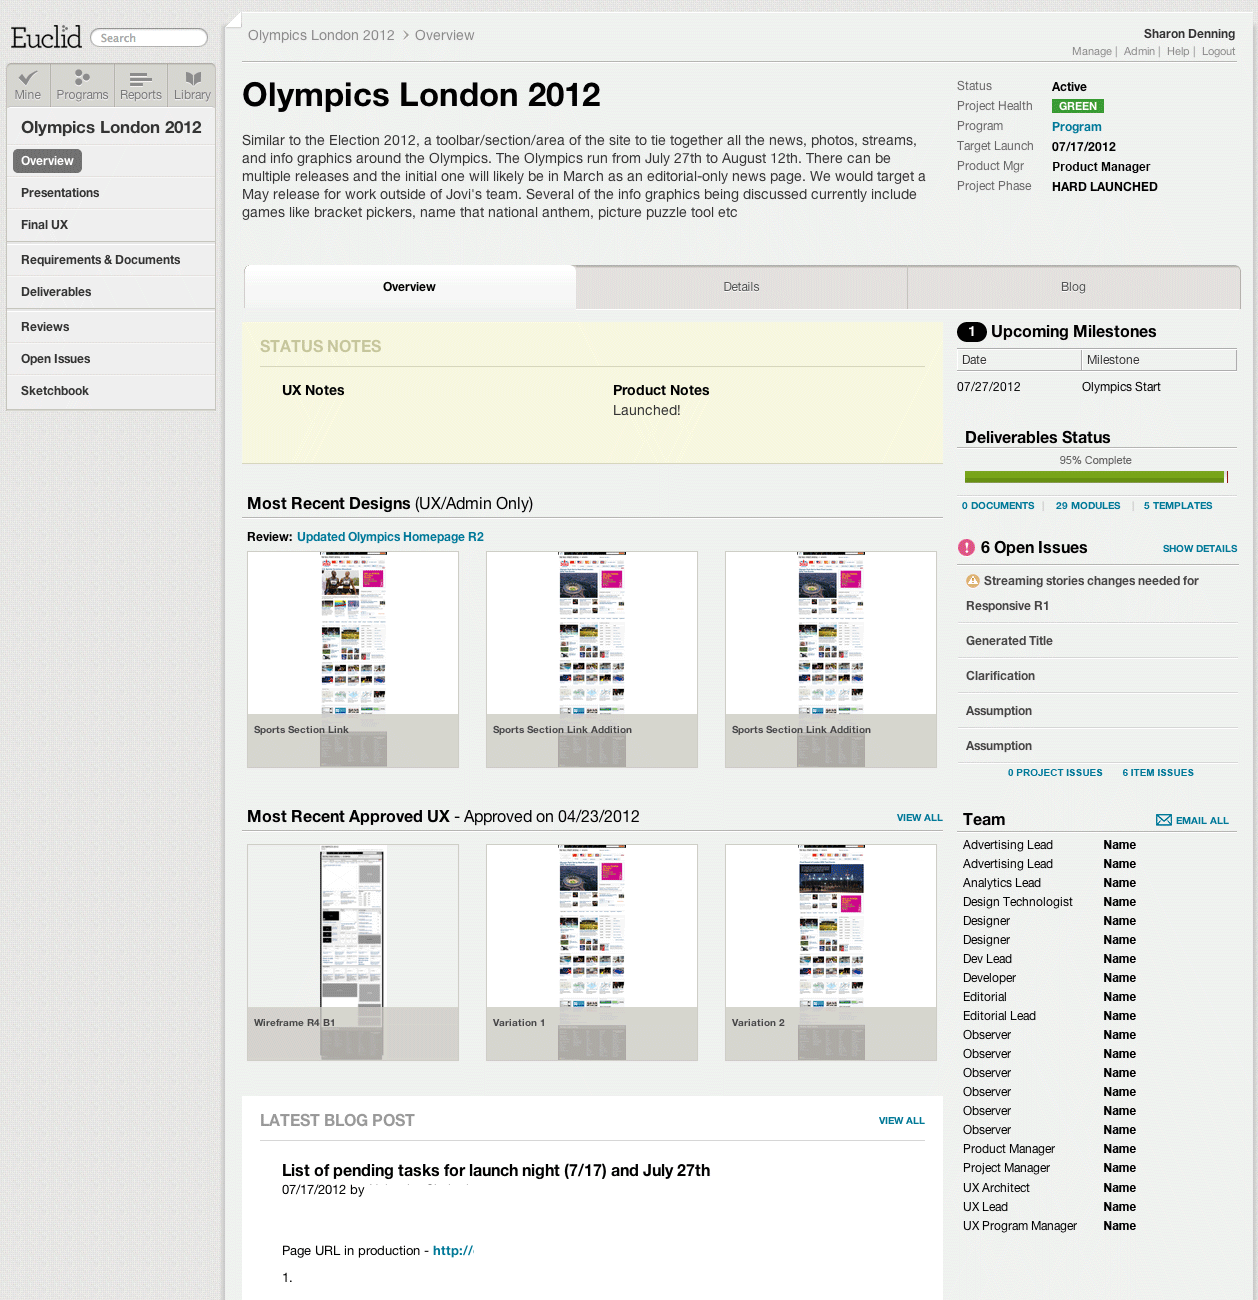
Task: Switch to the Details tab
Action: click(x=741, y=287)
